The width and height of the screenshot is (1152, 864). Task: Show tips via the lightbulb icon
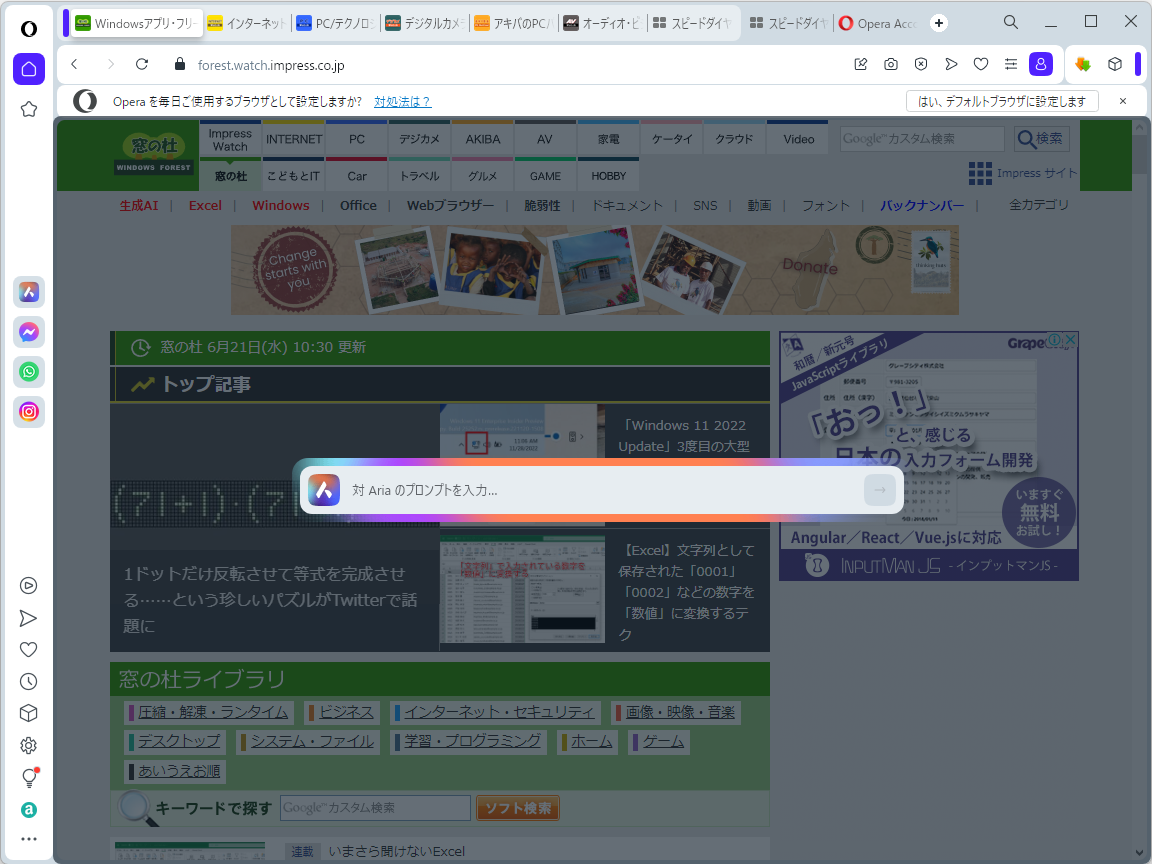(28, 777)
